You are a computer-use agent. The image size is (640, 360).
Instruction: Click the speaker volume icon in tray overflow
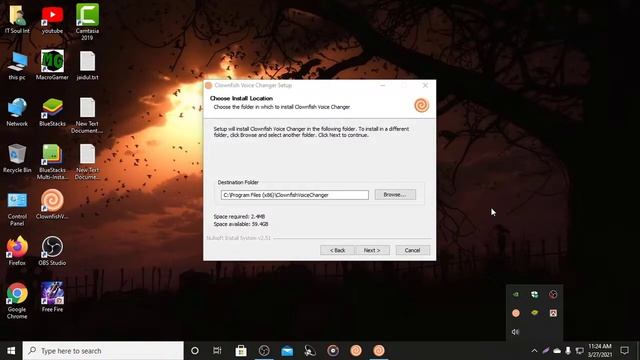516,332
